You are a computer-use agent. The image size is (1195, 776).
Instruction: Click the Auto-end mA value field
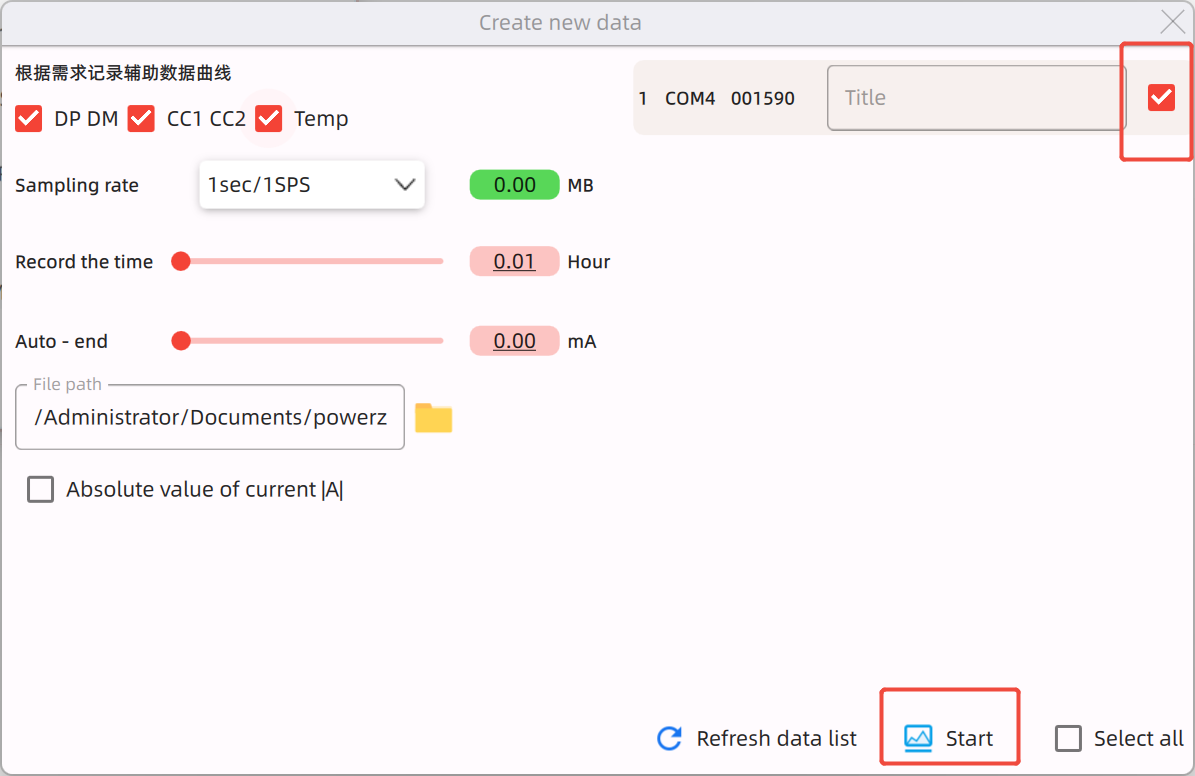coord(514,340)
